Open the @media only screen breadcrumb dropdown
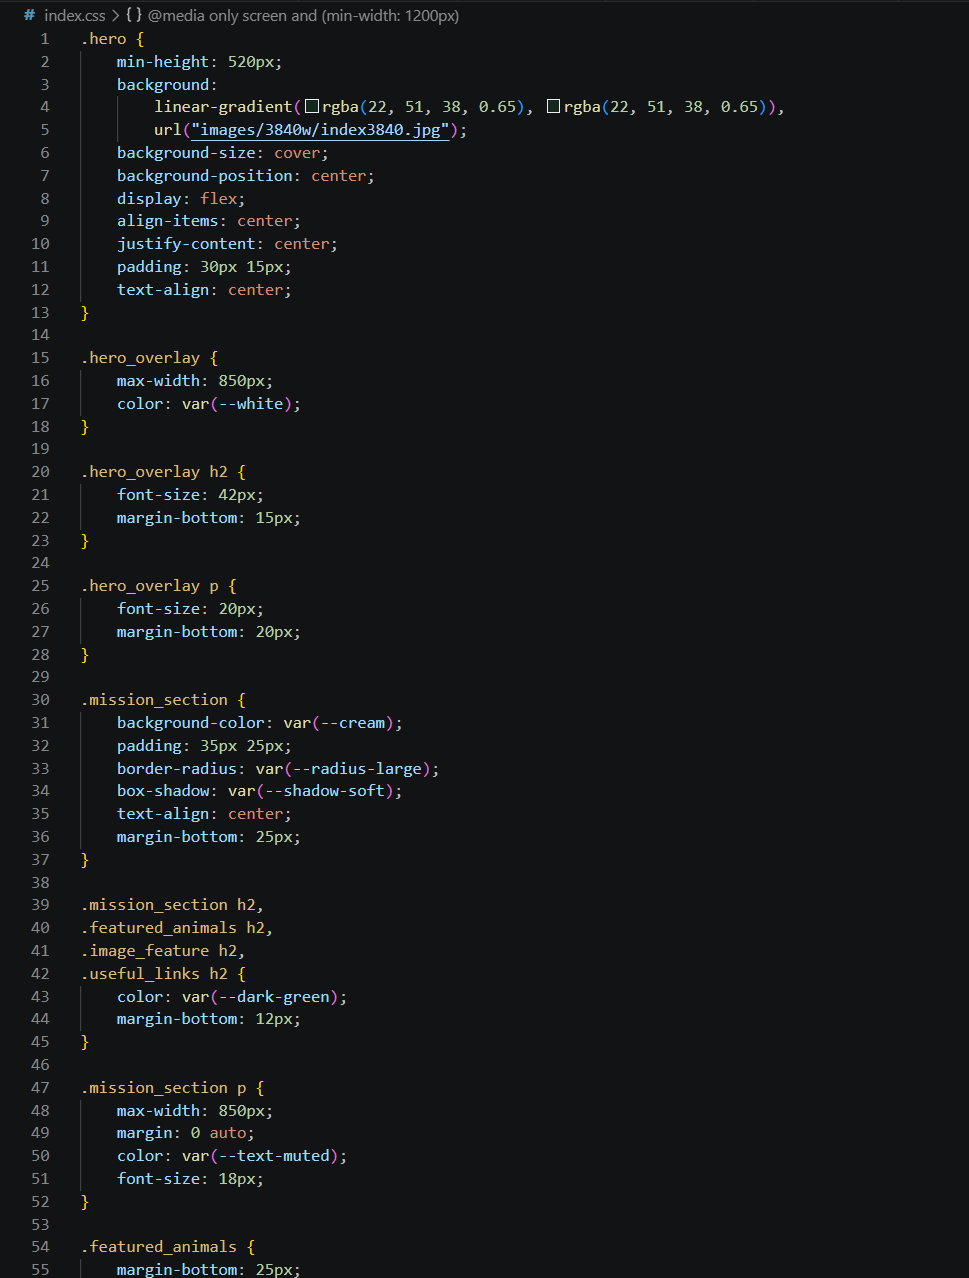The width and height of the screenshot is (969, 1278). (x=303, y=16)
